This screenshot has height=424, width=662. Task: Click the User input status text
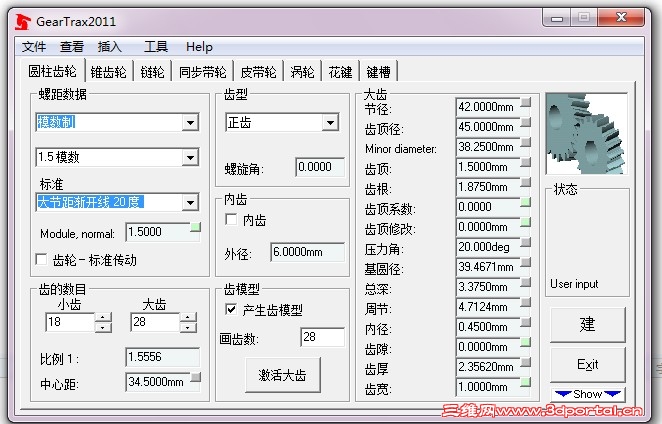[574, 284]
